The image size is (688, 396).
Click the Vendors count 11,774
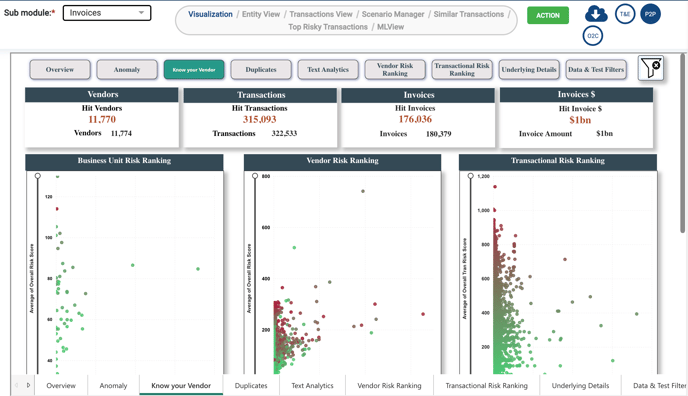click(x=121, y=133)
